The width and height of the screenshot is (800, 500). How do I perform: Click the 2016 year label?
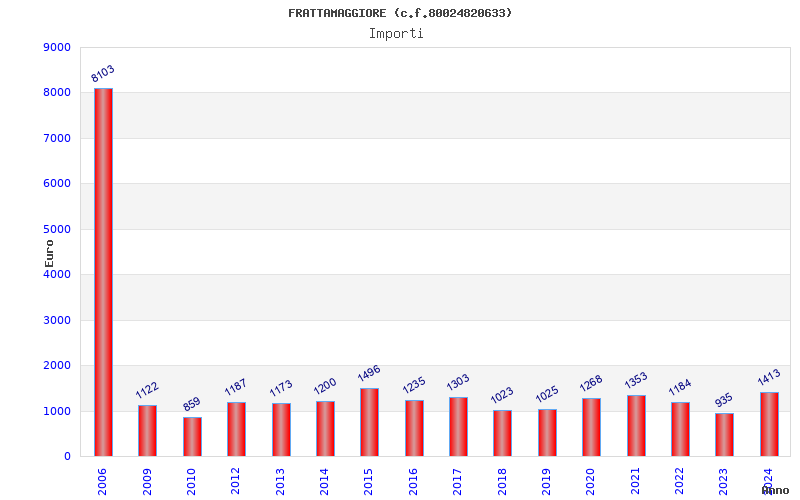point(413,482)
